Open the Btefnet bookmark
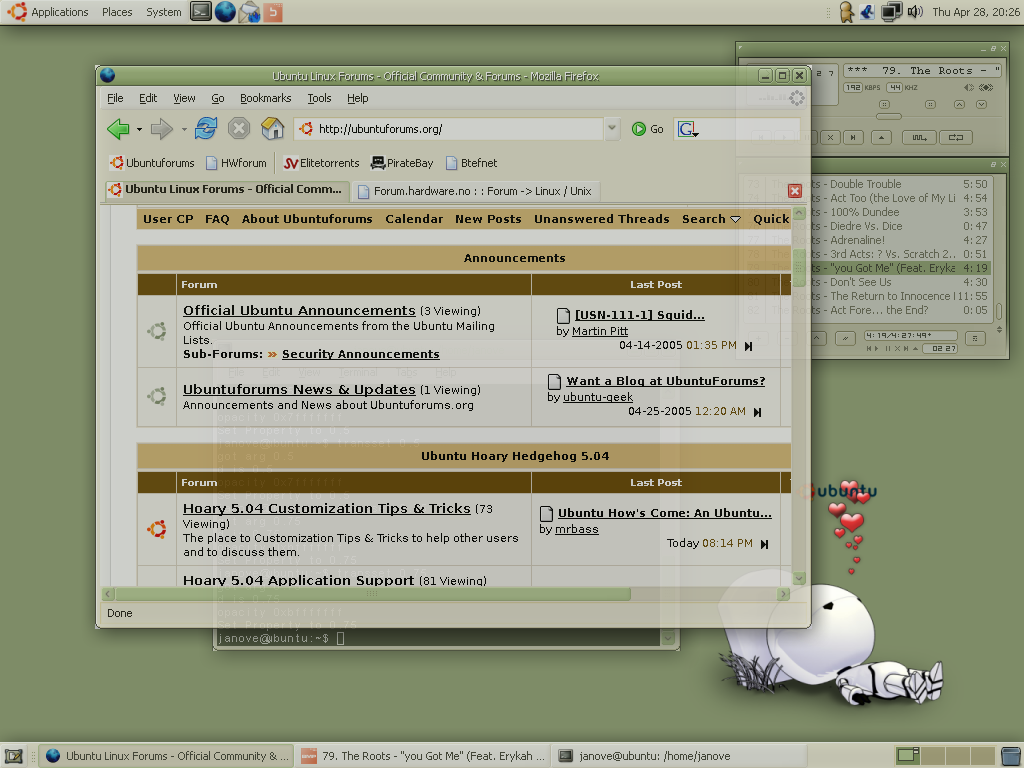Image resolution: width=1024 pixels, height=768 pixels. 471,163
